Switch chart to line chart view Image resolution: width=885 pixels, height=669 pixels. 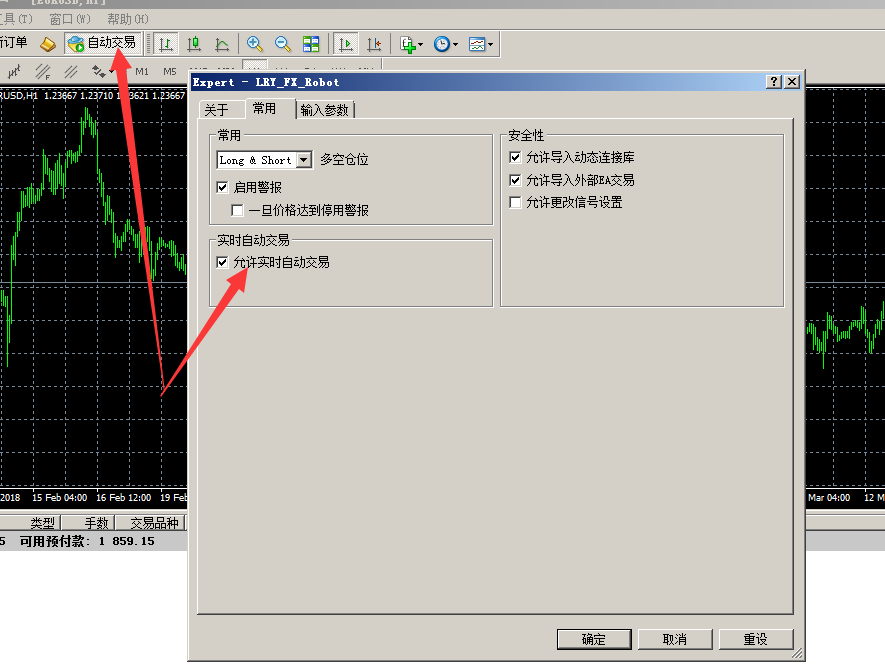pyautogui.click(x=222, y=43)
